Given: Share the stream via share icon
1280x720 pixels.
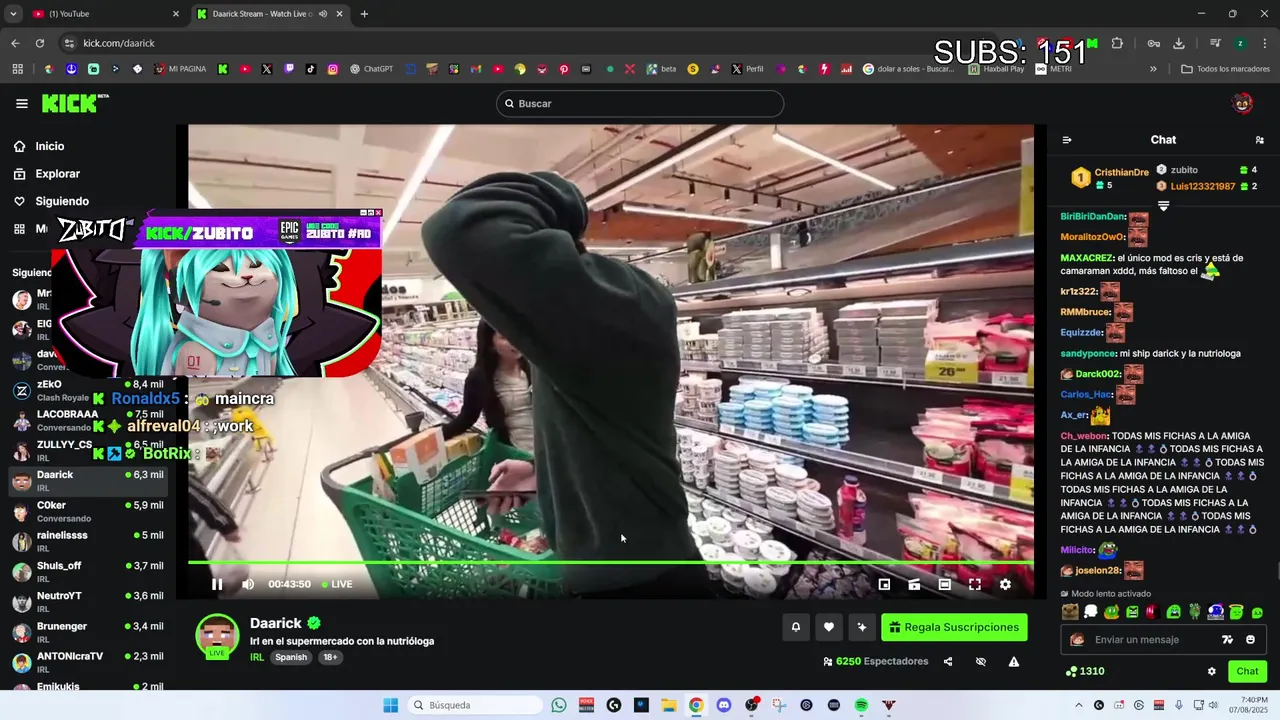Looking at the screenshot, I should pos(948,661).
